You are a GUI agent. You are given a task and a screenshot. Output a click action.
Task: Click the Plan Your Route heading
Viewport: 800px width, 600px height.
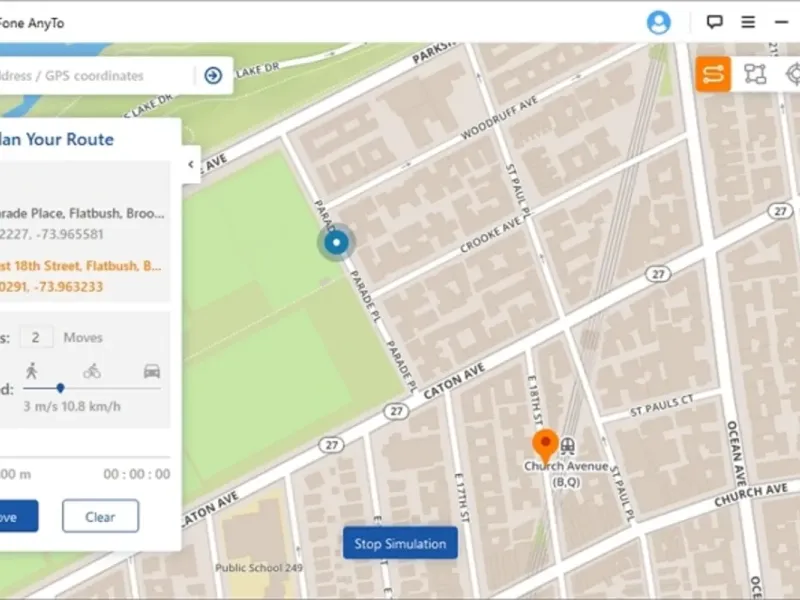pos(56,139)
